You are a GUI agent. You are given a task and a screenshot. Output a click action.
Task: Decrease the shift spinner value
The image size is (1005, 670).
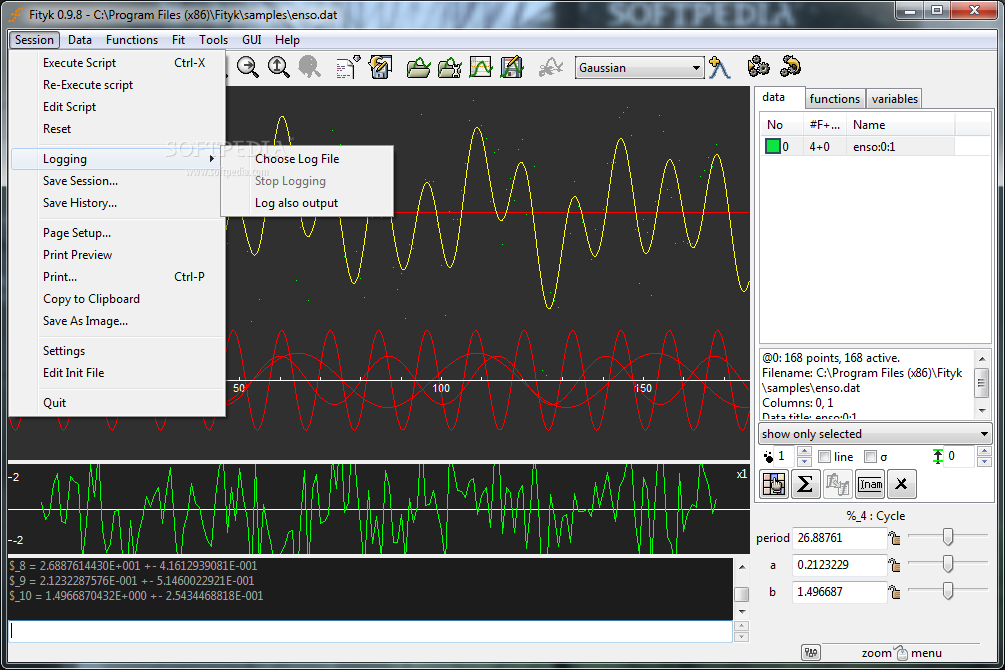click(x=984, y=462)
